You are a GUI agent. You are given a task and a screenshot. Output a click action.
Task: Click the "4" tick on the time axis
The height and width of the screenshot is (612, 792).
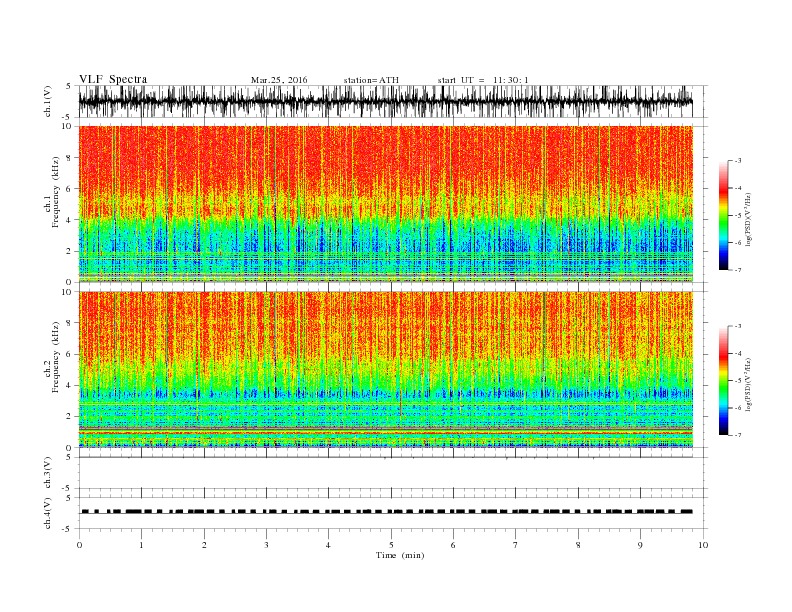(328, 545)
